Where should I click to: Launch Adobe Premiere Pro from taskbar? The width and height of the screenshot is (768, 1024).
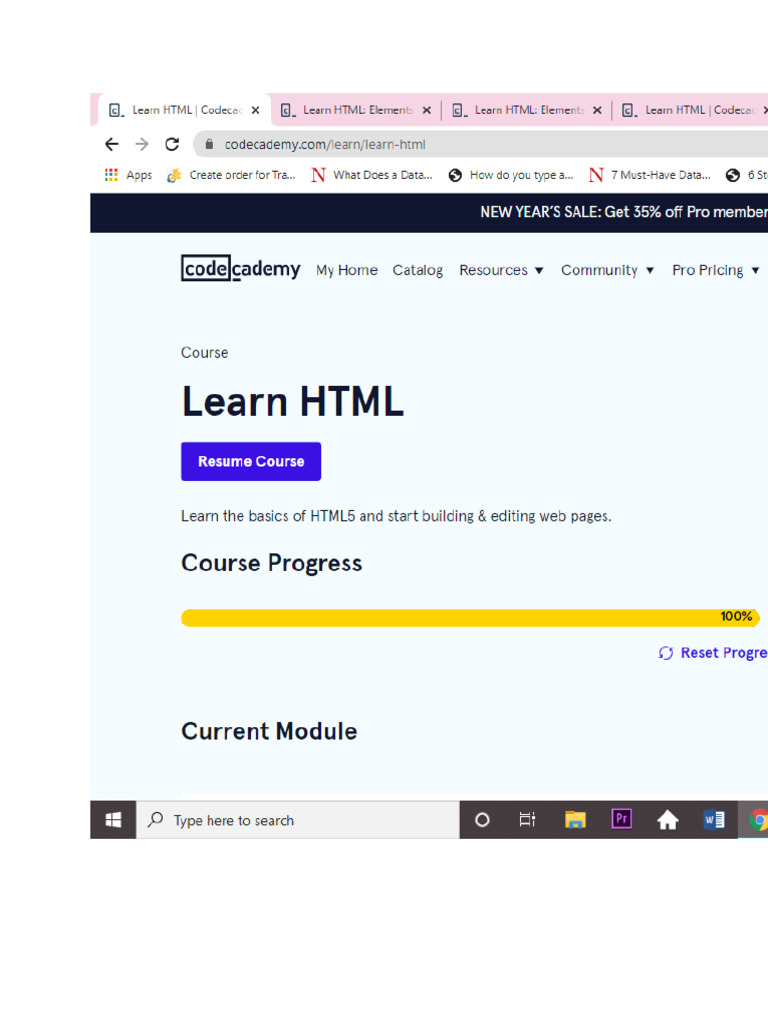621,818
